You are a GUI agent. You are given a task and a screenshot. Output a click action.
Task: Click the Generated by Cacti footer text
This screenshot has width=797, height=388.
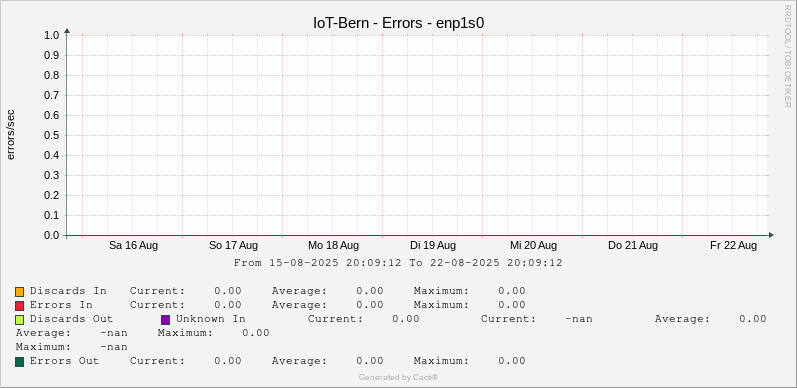(x=398, y=377)
